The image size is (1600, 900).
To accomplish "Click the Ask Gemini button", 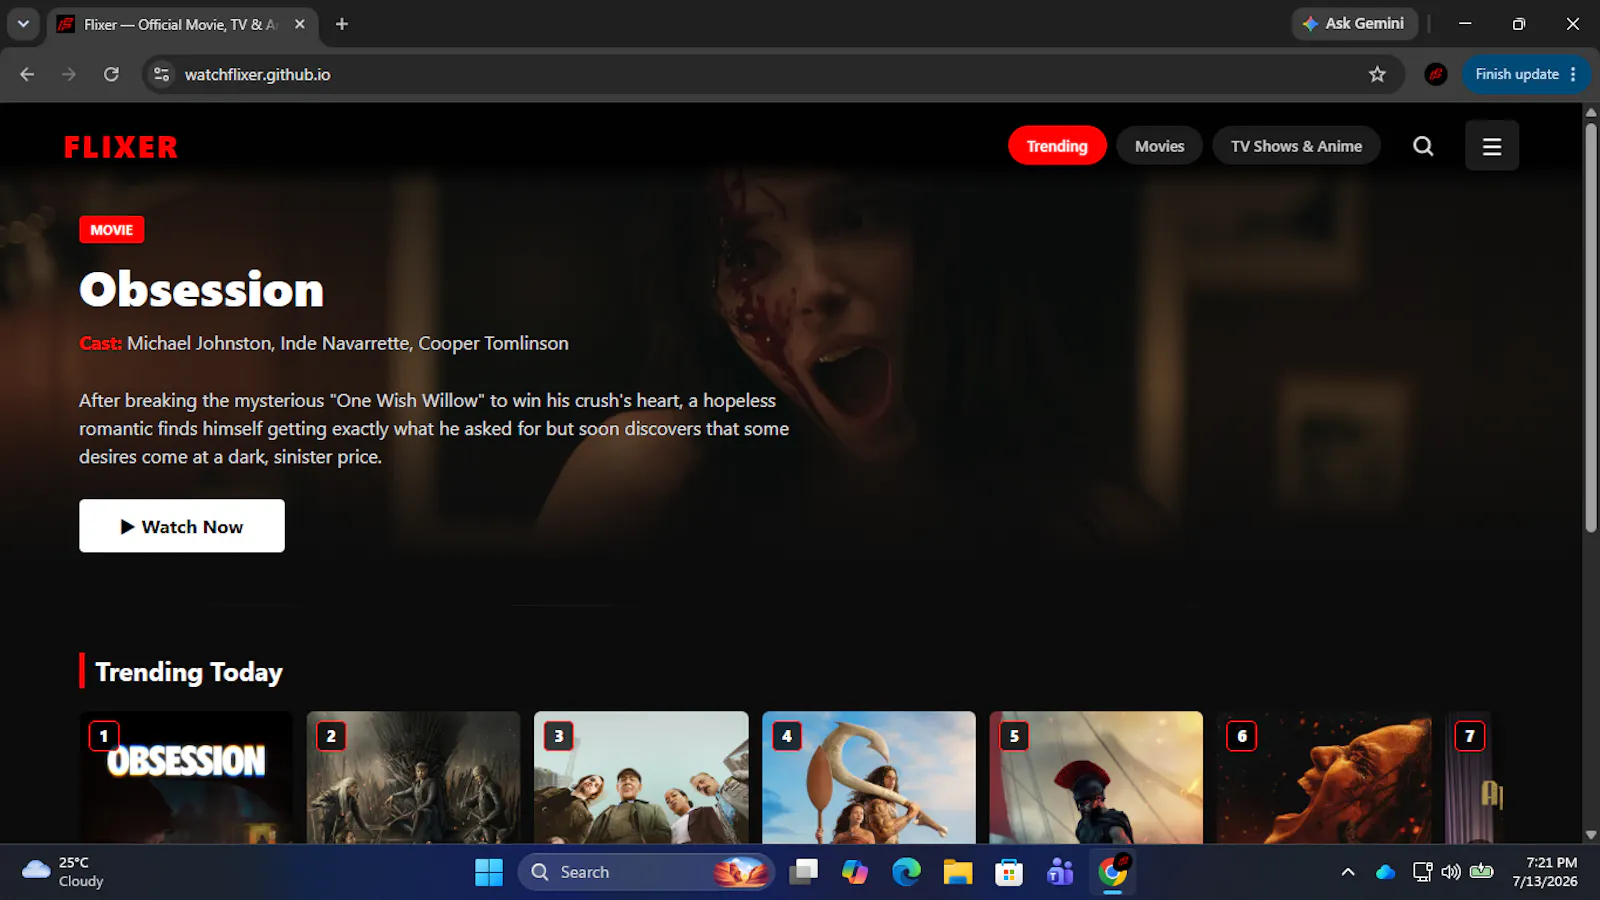I will coord(1355,23).
